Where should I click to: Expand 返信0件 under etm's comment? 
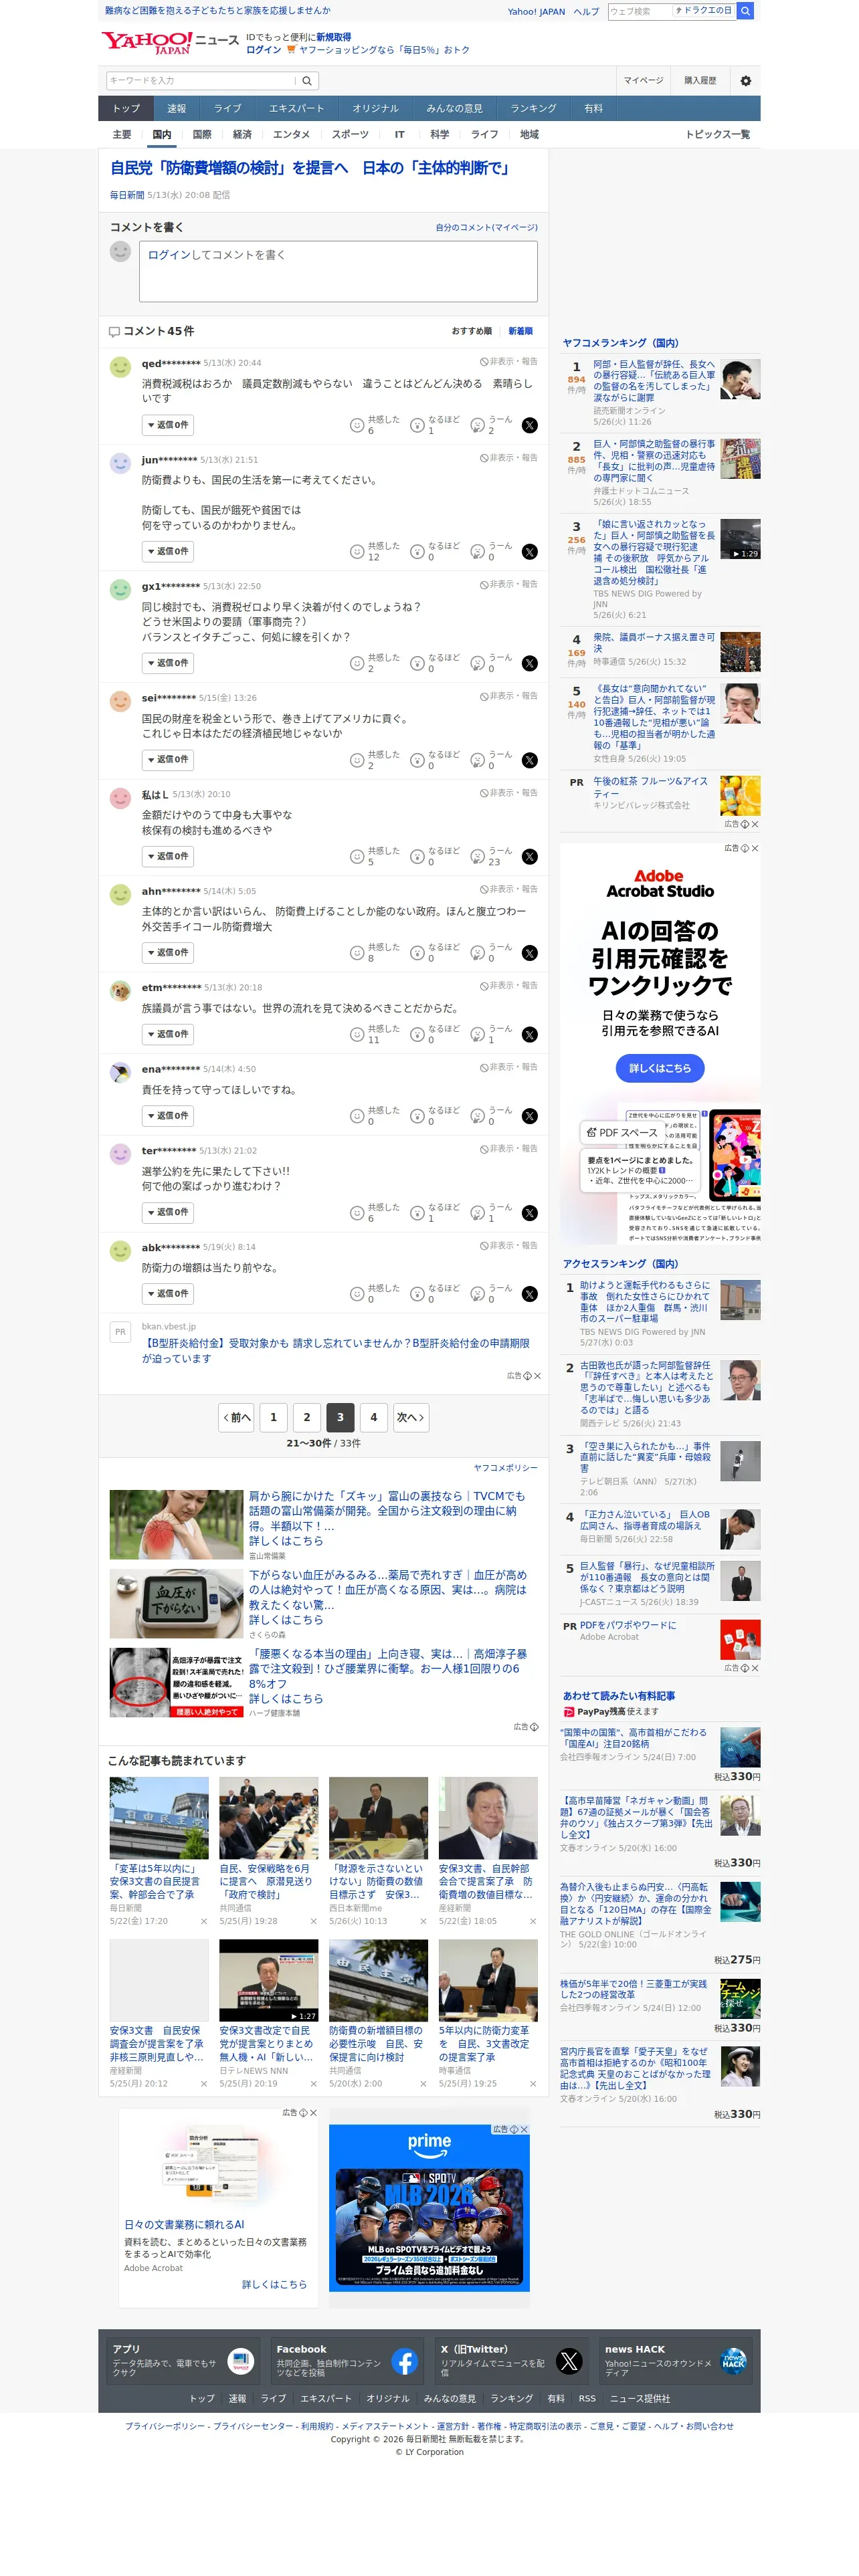coord(167,1034)
